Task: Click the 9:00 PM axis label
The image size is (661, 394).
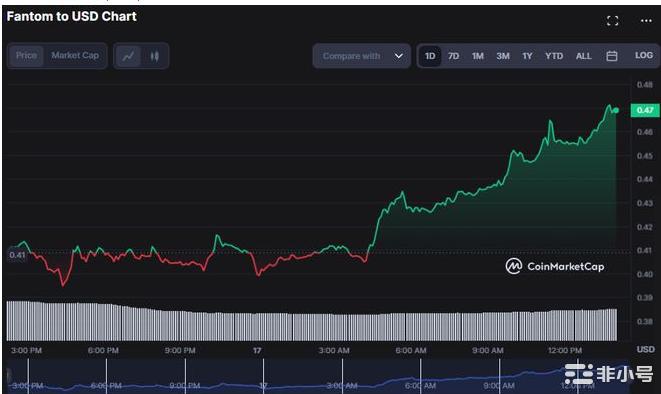Action: click(180, 350)
